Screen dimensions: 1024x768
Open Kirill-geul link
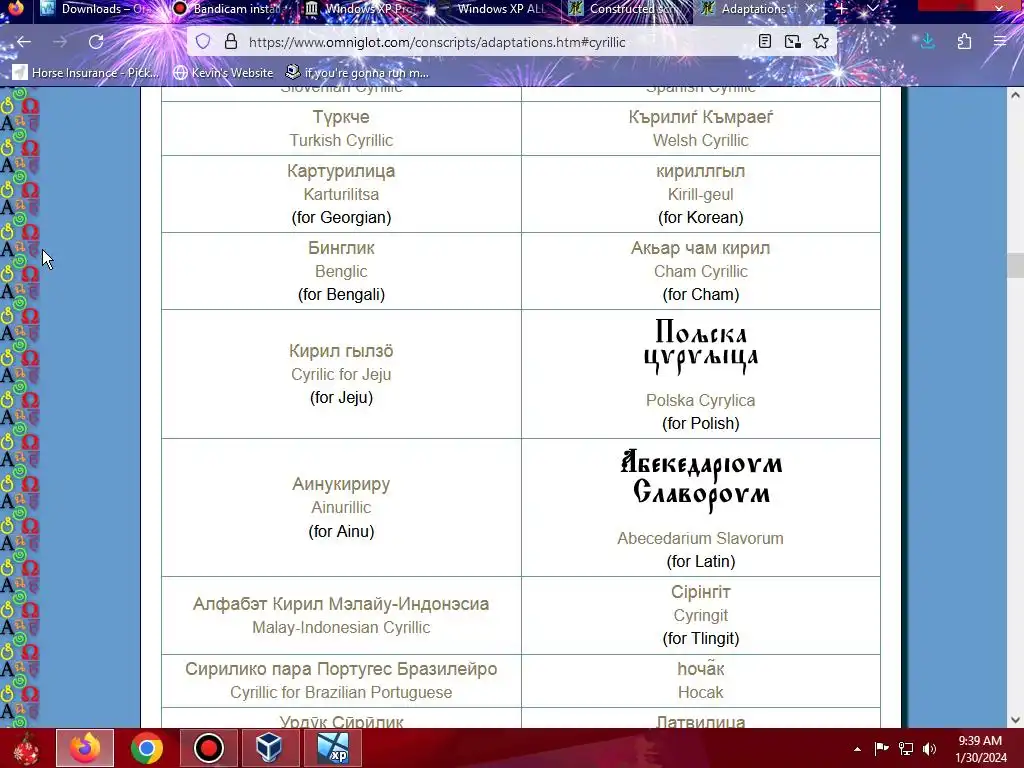(x=701, y=195)
